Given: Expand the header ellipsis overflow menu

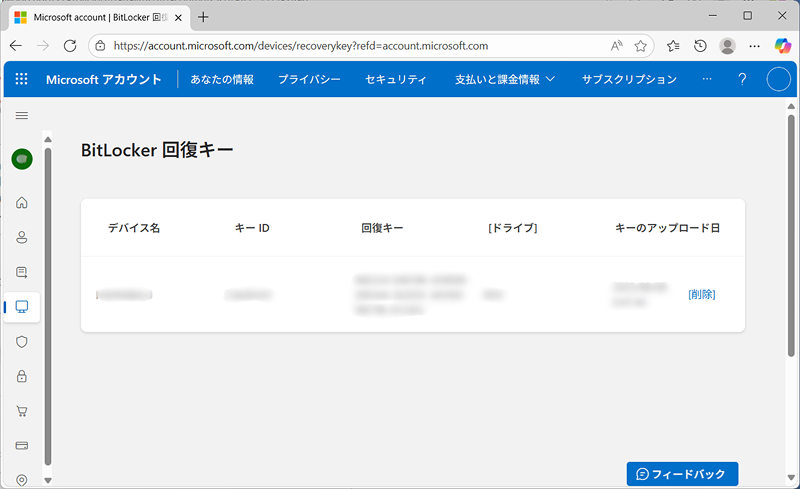Looking at the screenshot, I should point(708,80).
